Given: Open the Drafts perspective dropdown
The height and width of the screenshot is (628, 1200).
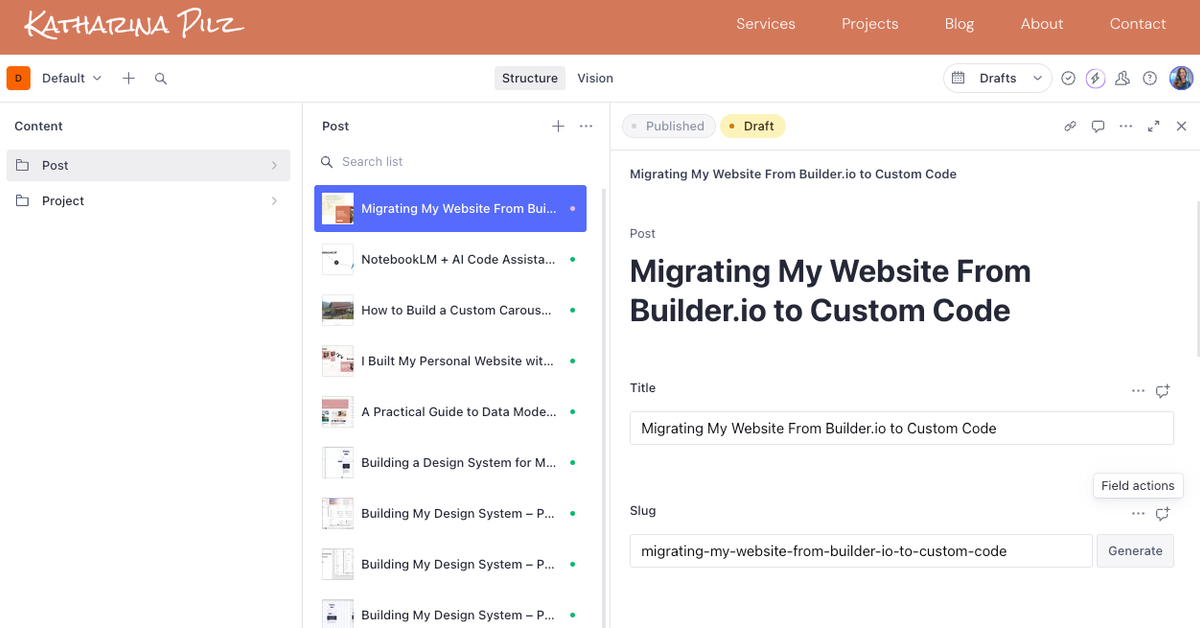Looking at the screenshot, I should [x=997, y=78].
